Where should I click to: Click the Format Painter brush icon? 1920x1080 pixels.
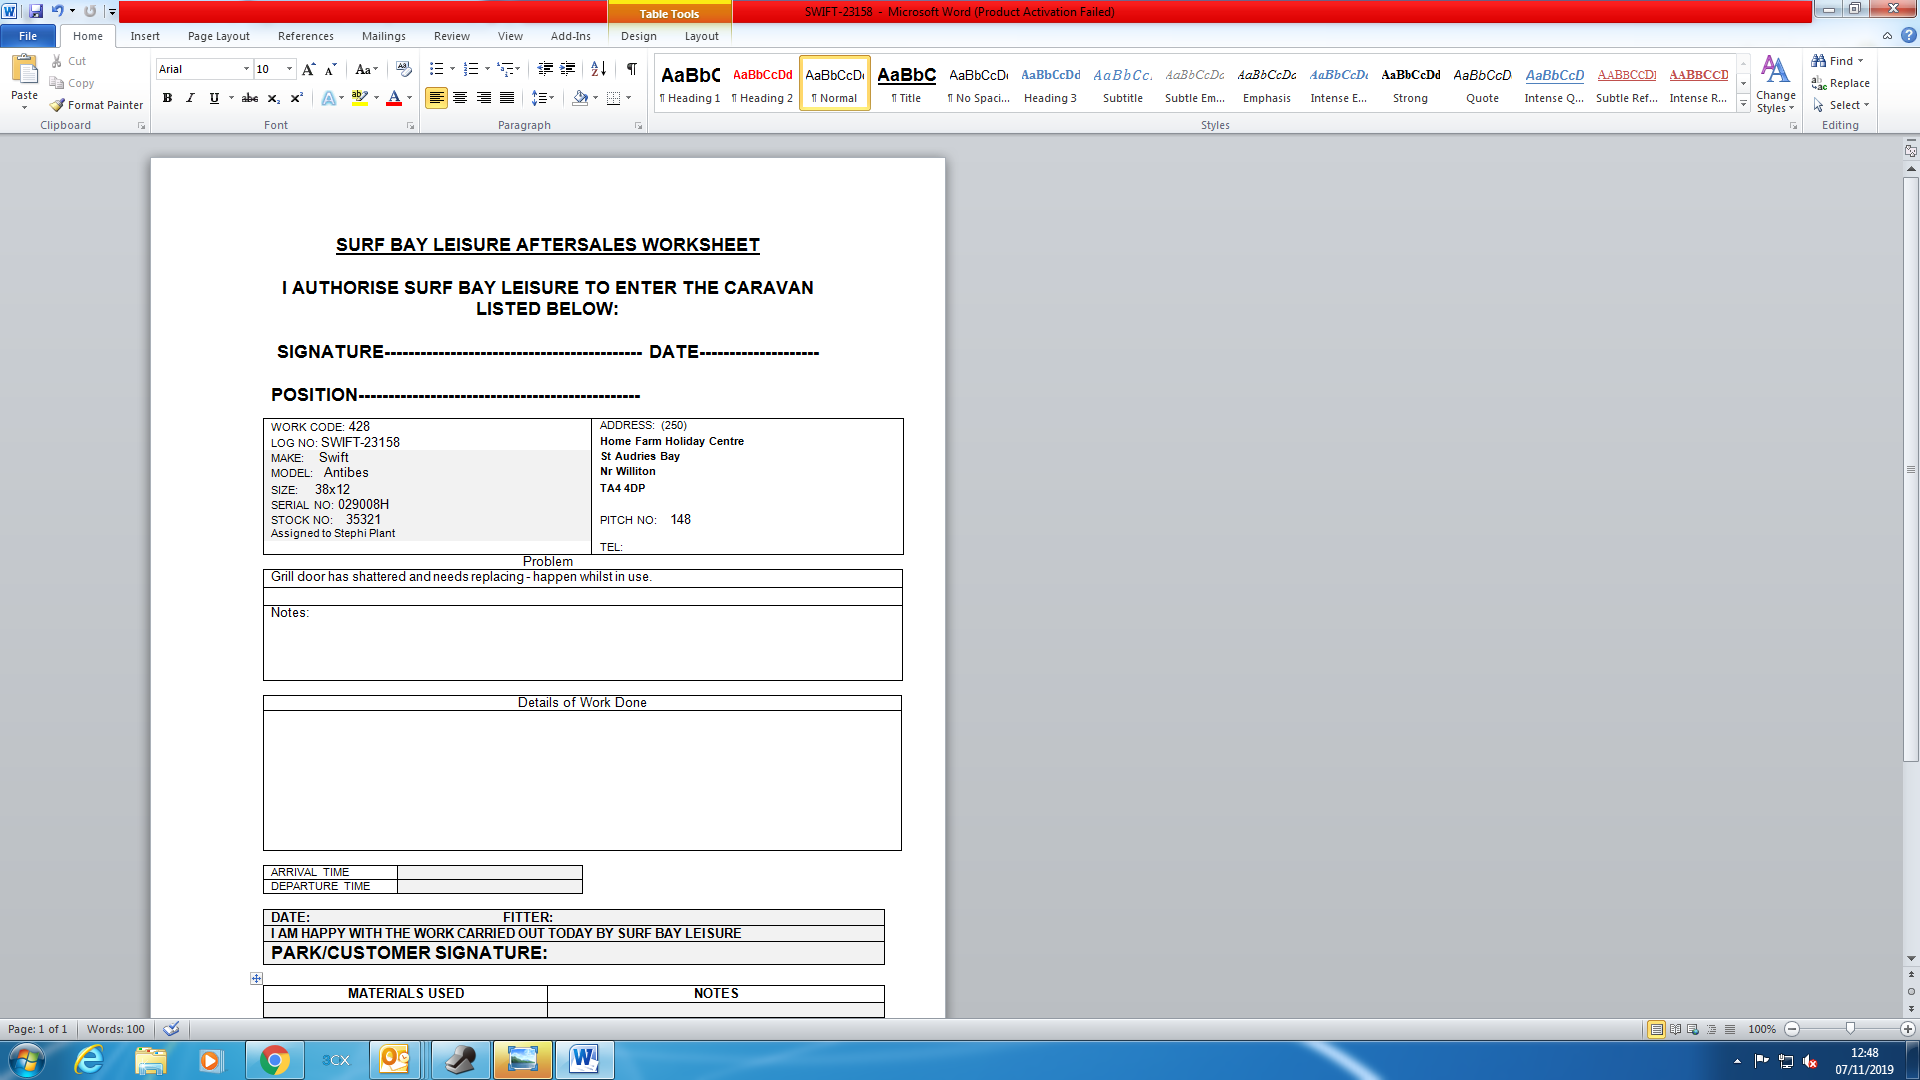tap(58, 105)
